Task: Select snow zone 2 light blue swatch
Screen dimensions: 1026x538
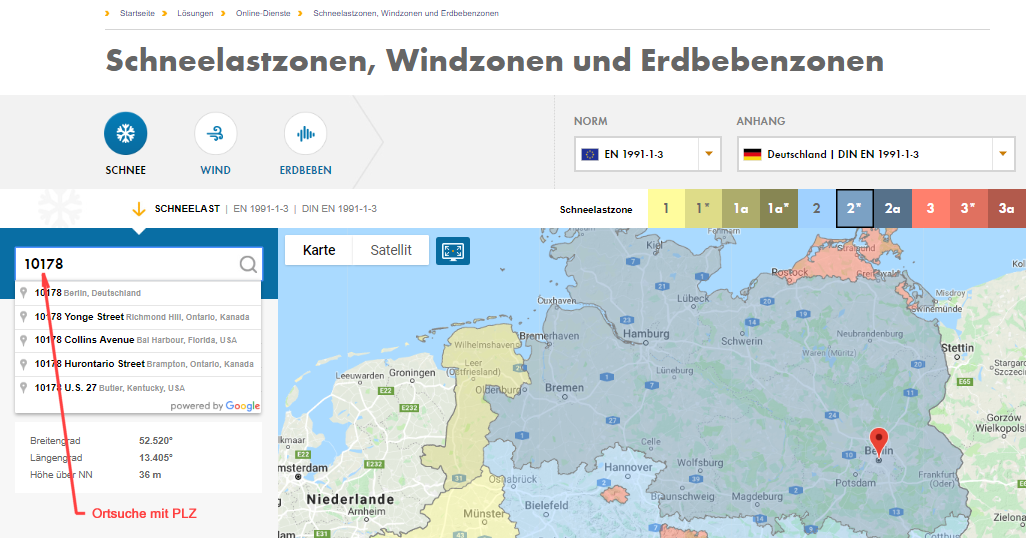Action: (817, 209)
